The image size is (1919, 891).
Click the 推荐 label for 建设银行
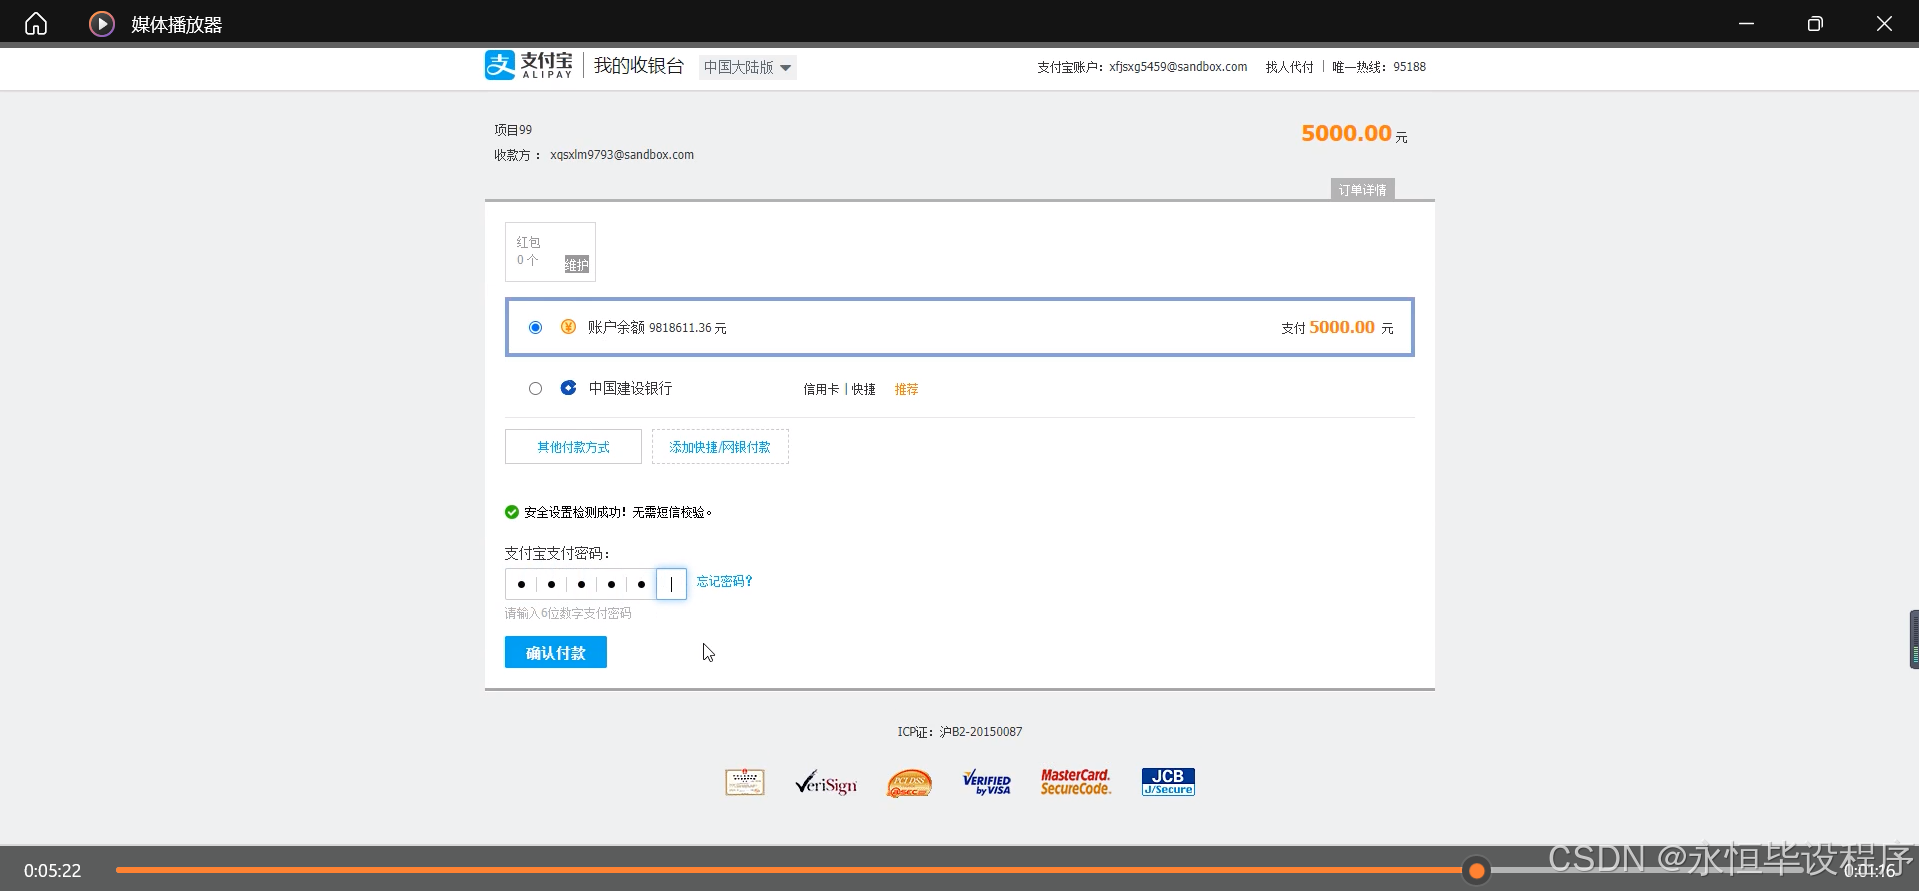pyautogui.click(x=906, y=389)
